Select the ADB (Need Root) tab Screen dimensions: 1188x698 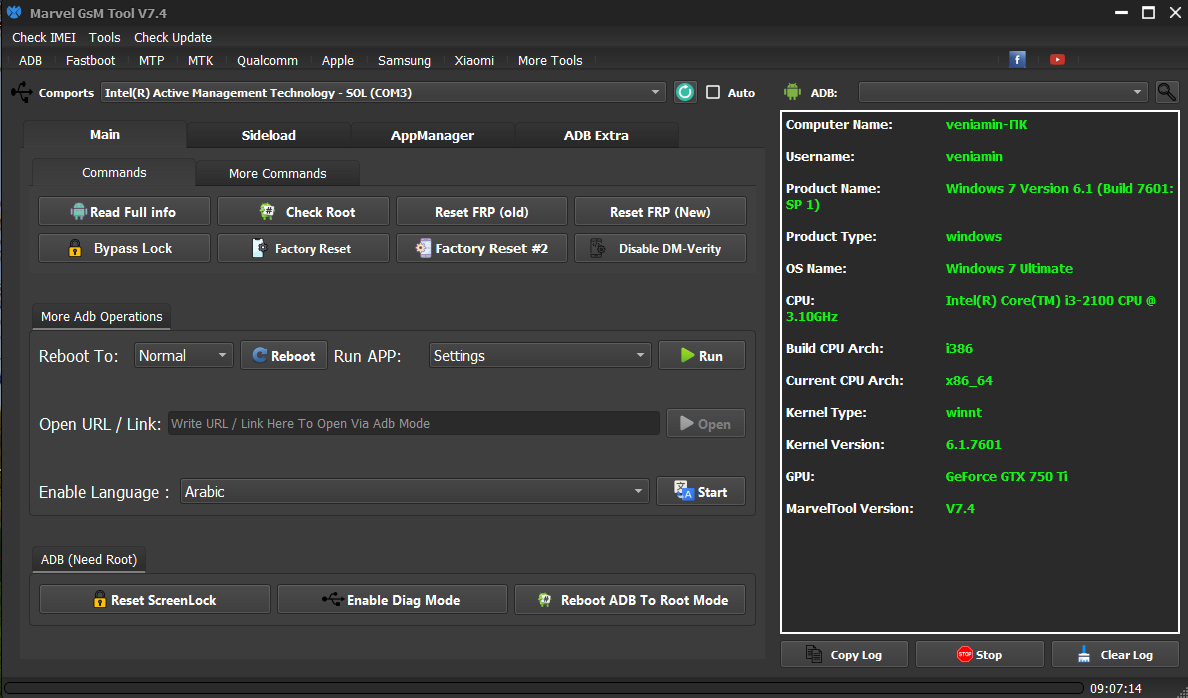[x=89, y=559]
